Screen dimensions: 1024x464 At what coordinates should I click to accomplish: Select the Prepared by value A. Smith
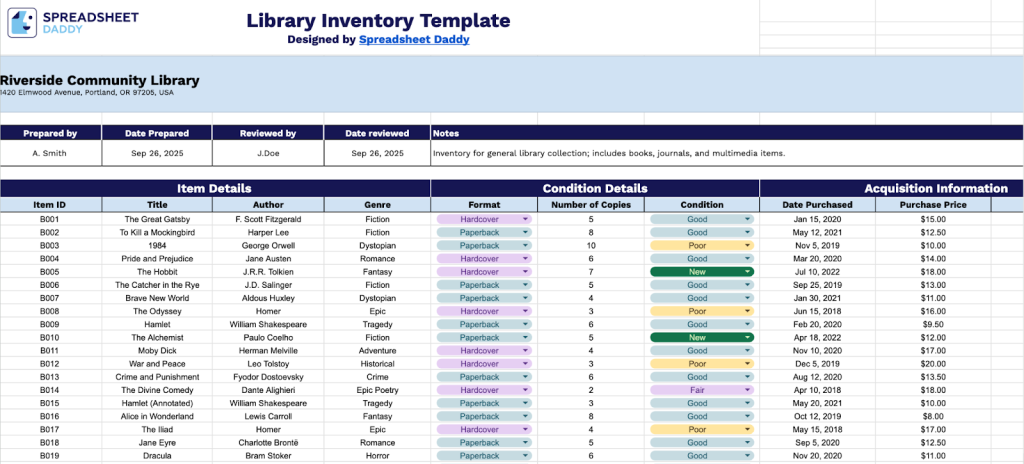(x=50, y=154)
